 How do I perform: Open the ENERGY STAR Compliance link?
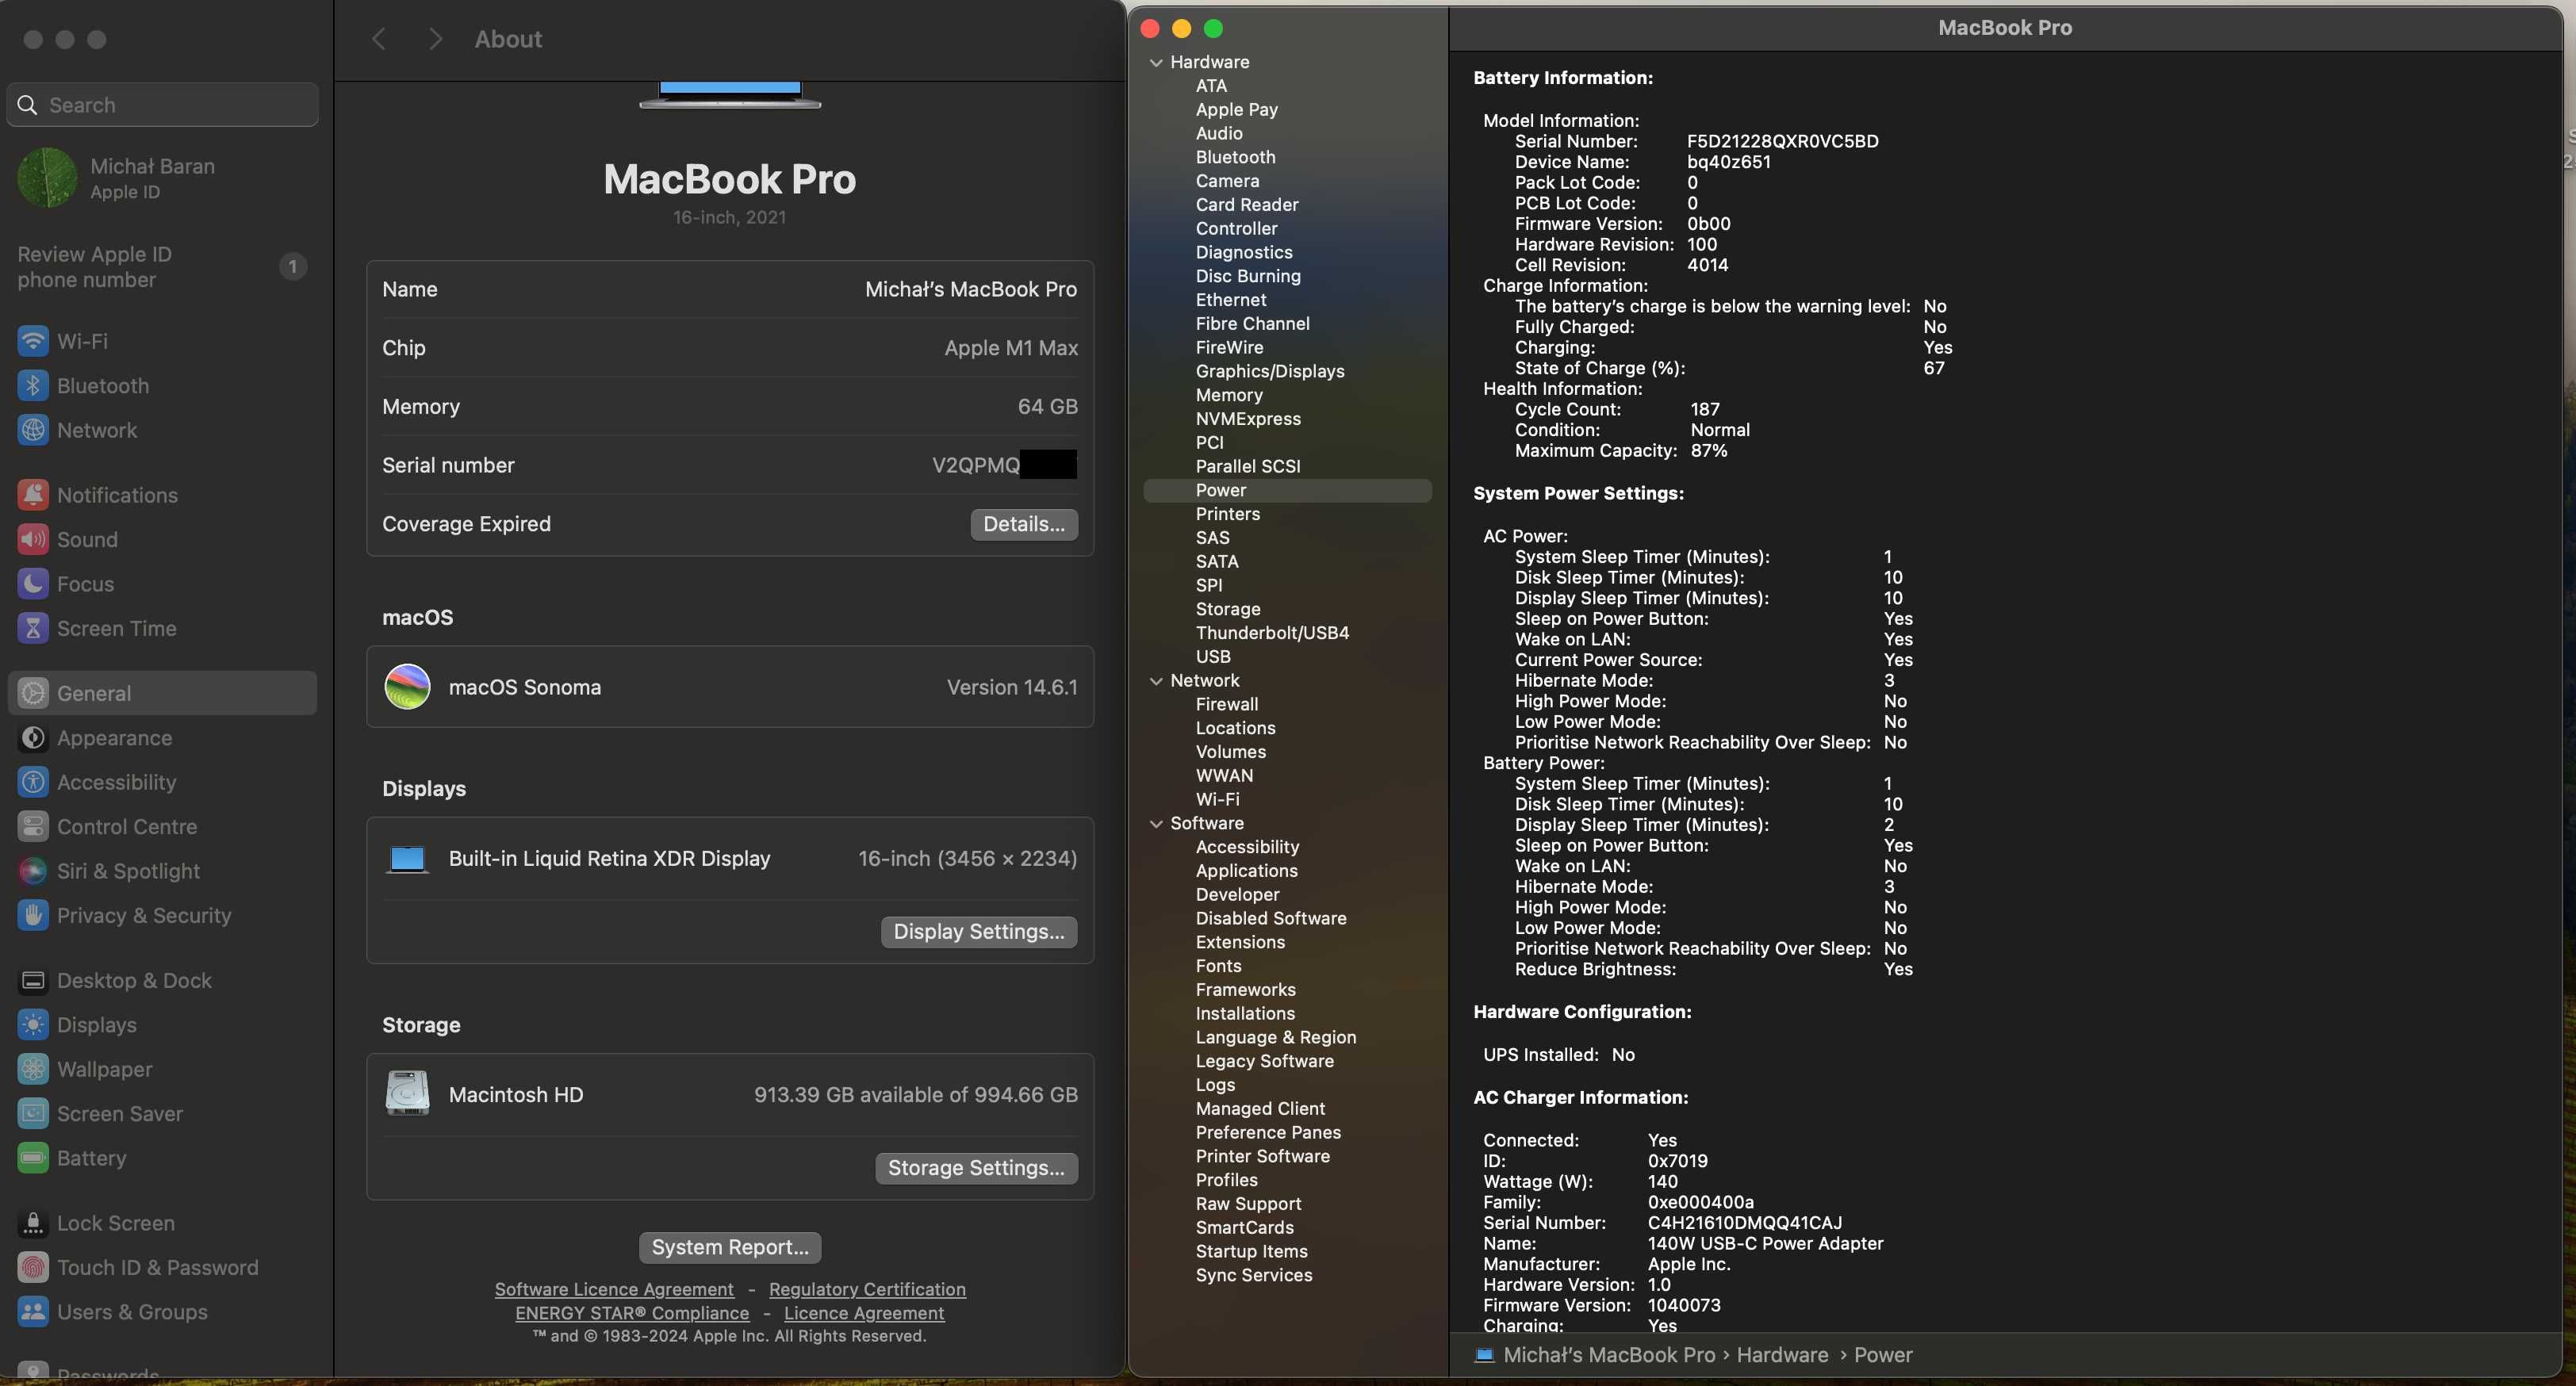[631, 1313]
